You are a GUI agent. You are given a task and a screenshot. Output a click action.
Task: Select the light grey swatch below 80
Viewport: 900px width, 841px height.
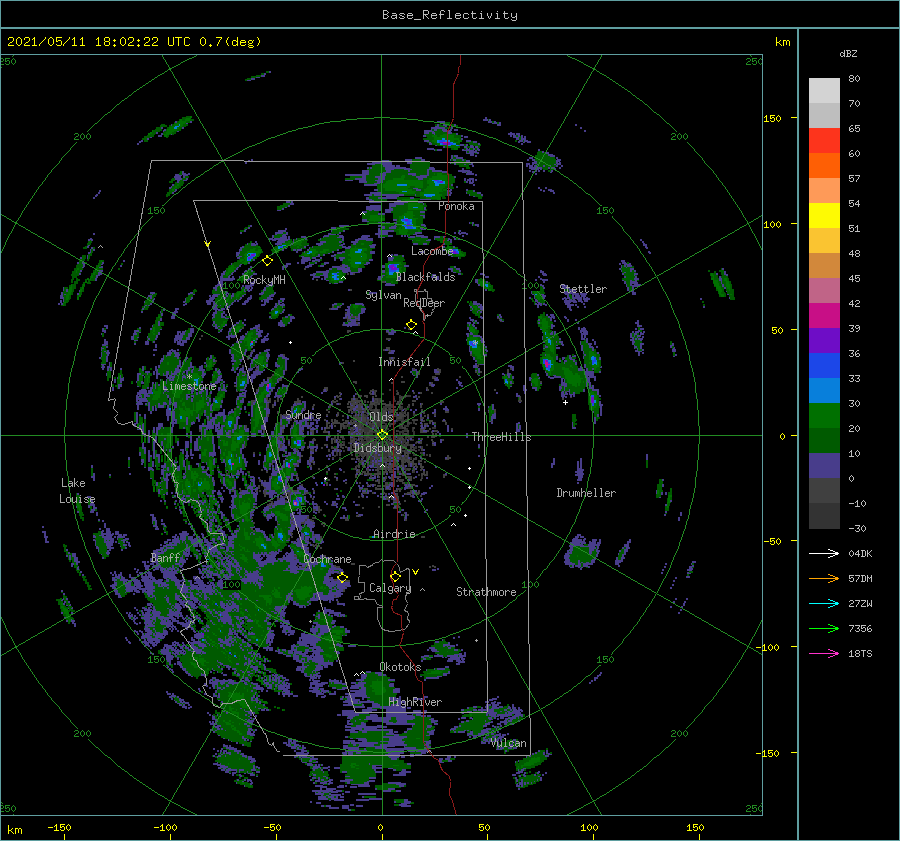pyautogui.click(x=824, y=91)
